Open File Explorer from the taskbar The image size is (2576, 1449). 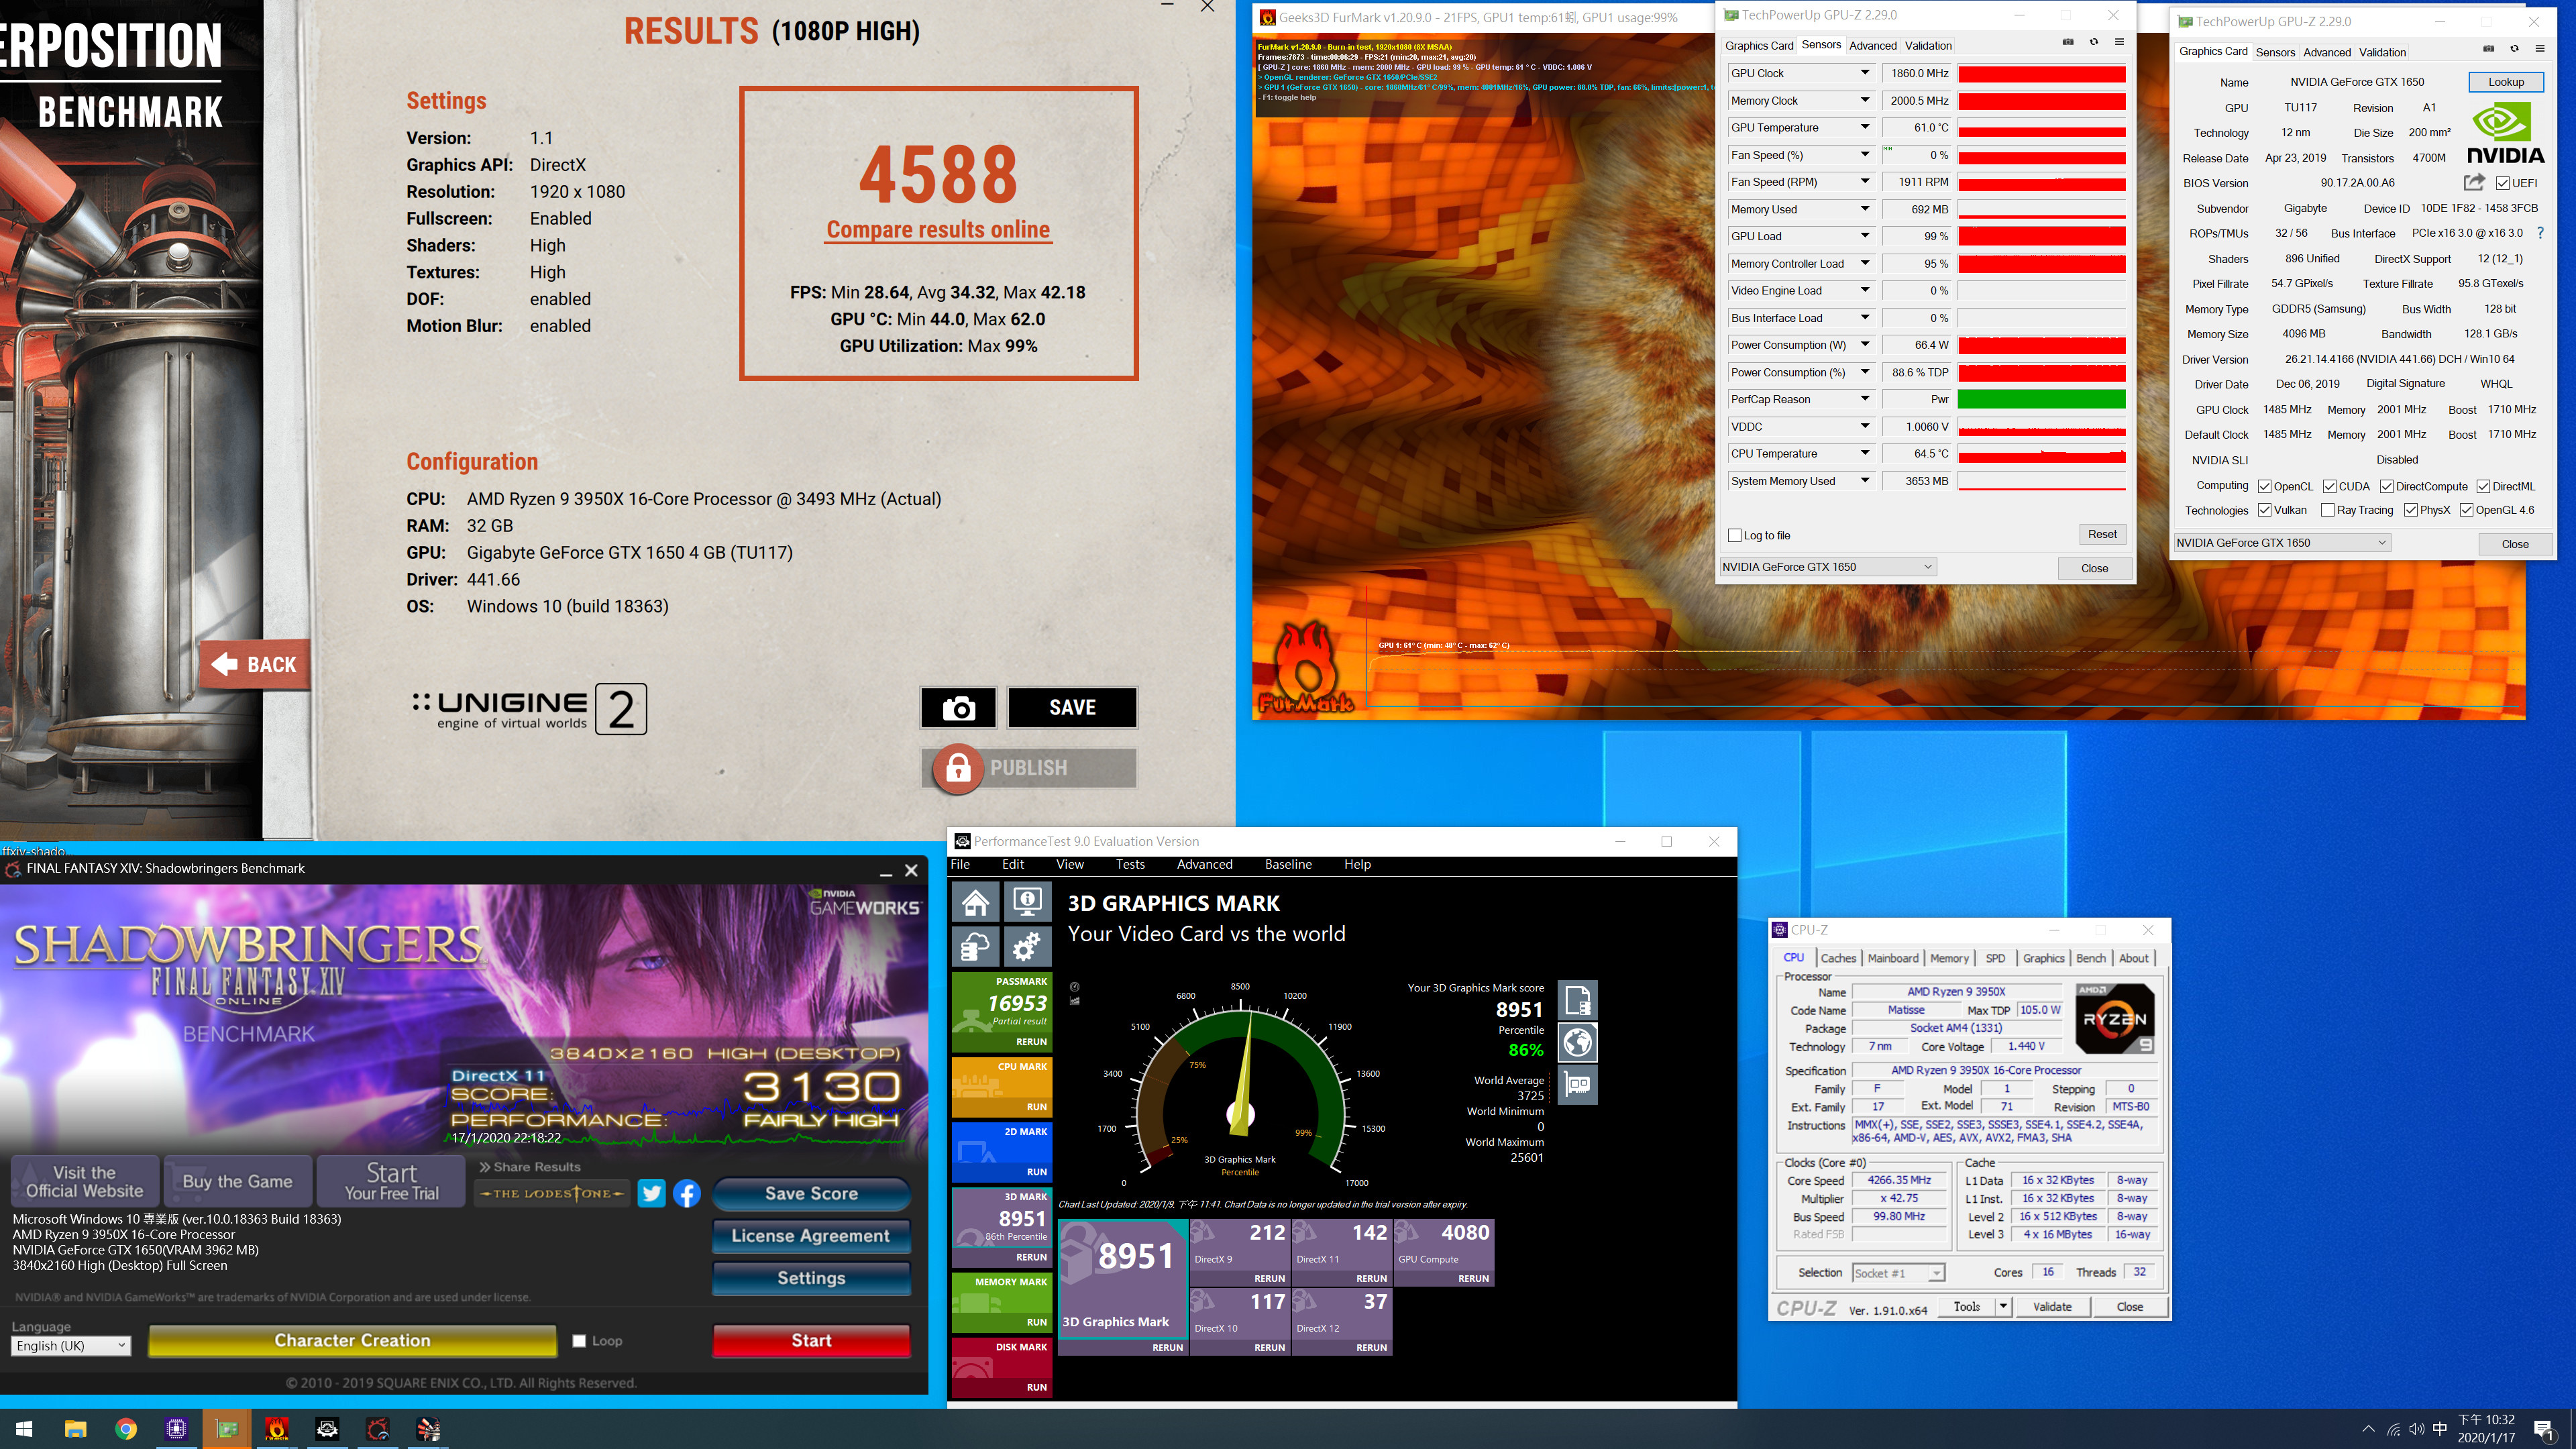(x=75, y=1429)
